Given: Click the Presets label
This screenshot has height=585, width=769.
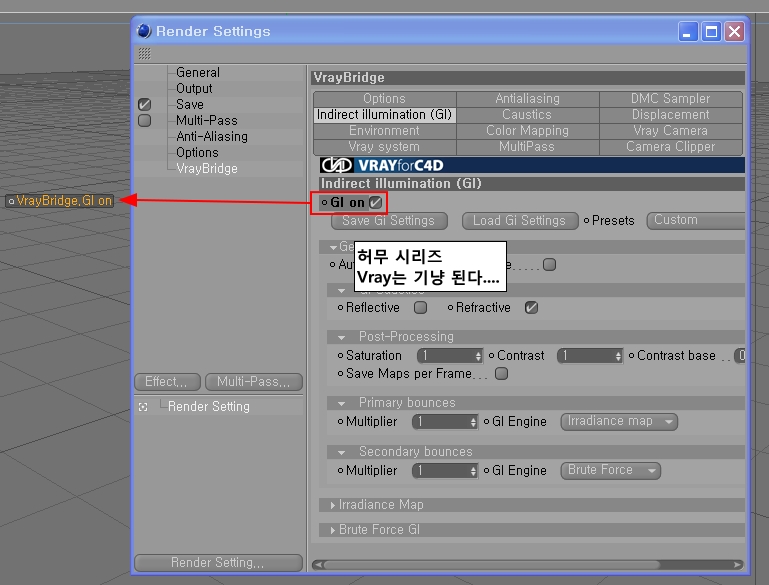Looking at the screenshot, I should [x=613, y=221].
